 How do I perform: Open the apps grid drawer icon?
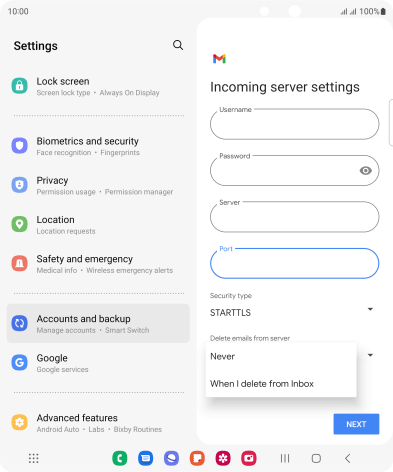tap(33, 458)
